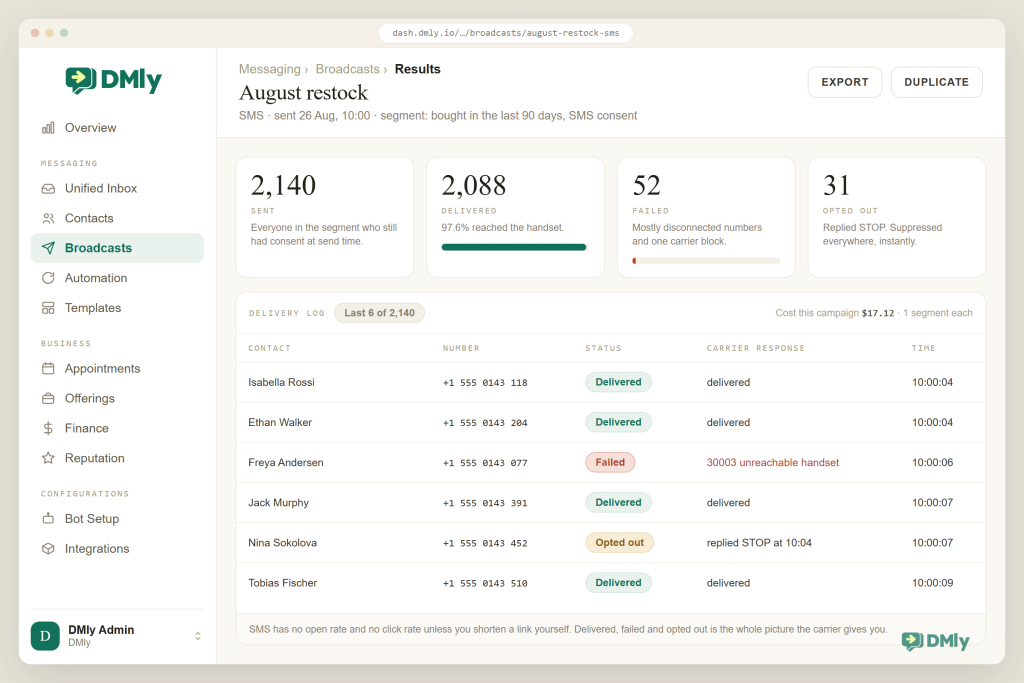Click the Last 6 of 2,140 pill
This screenshot has width=1024, height=683.
(379, 313)
